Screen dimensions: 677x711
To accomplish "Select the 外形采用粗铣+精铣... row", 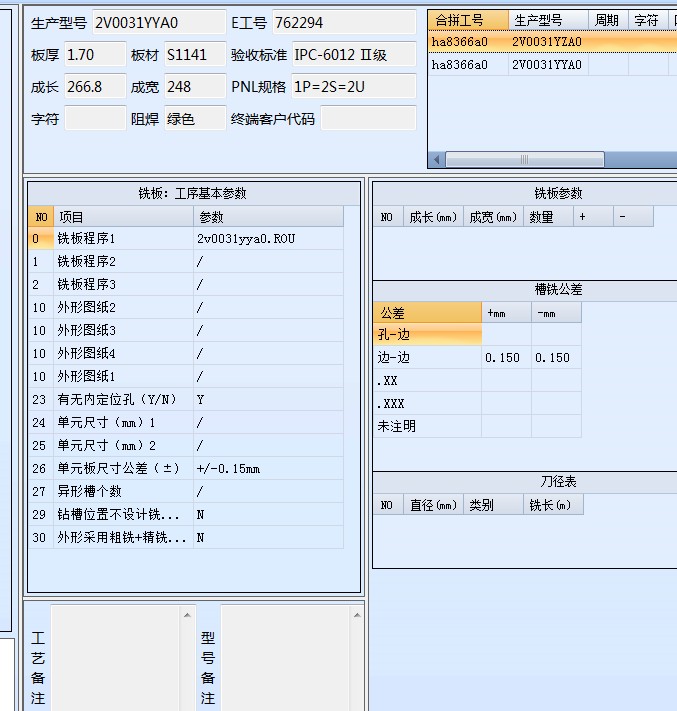I will [x=186, y=538].
